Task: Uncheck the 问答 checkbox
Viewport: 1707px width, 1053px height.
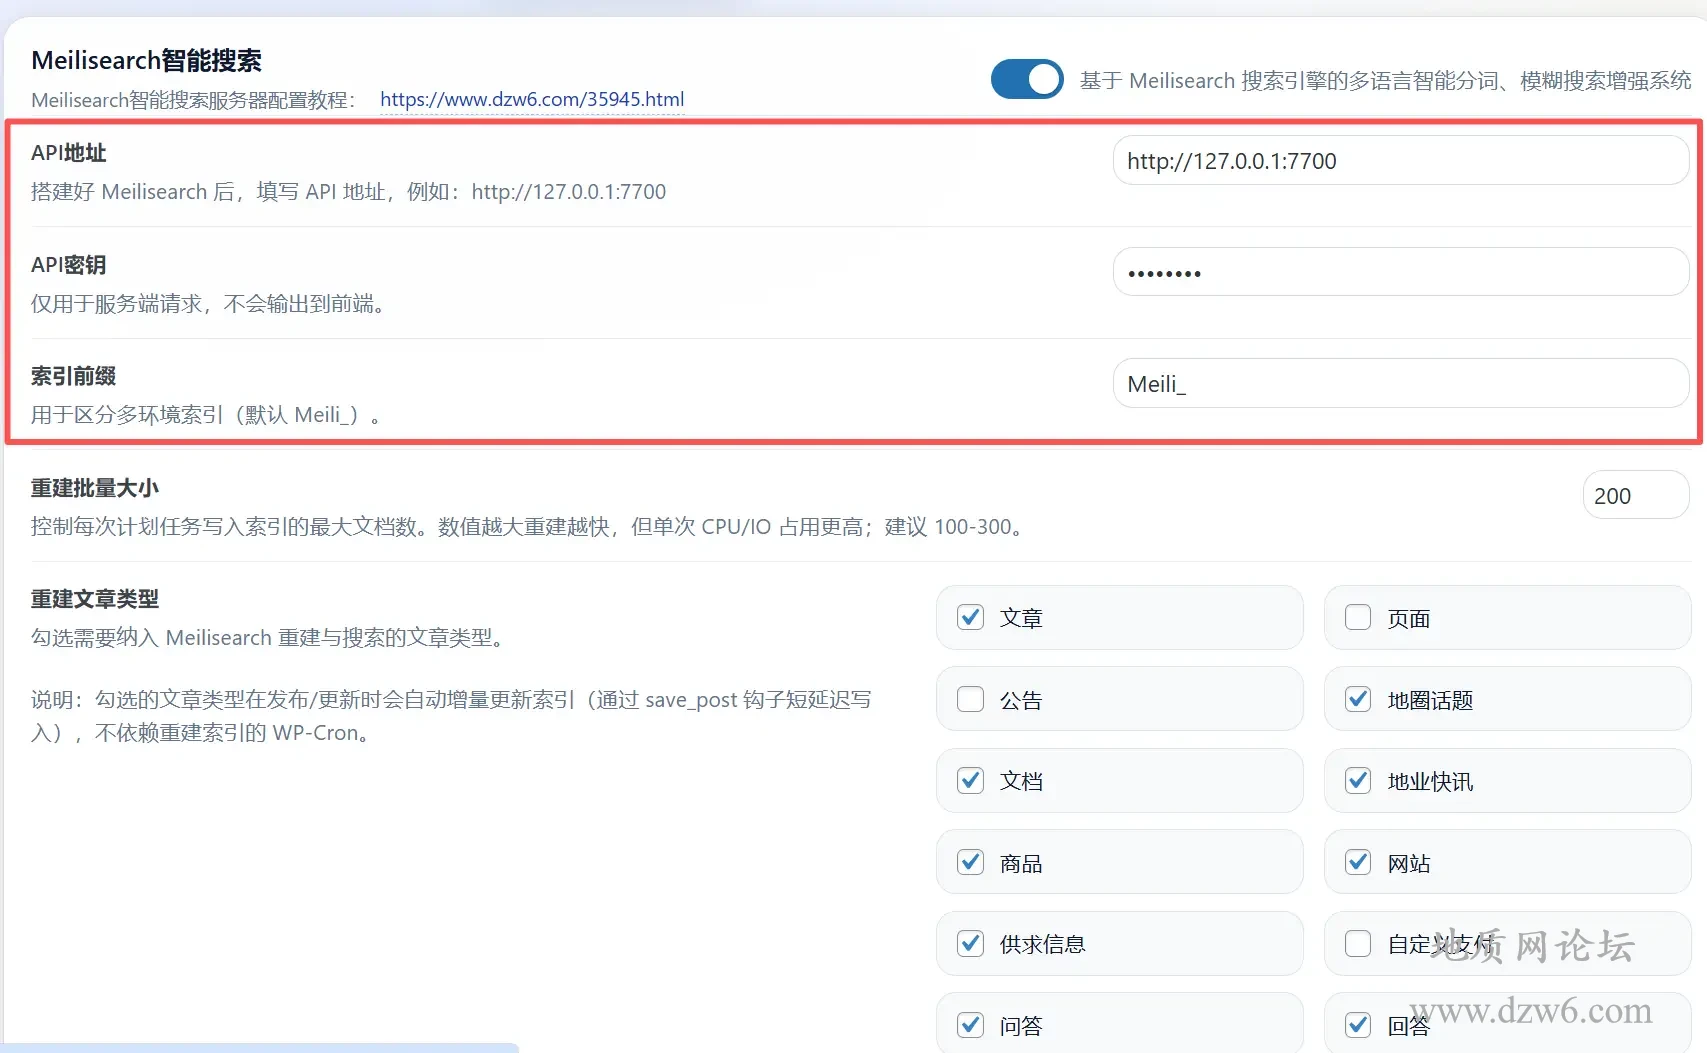Action: click(x=969, y=1024)
